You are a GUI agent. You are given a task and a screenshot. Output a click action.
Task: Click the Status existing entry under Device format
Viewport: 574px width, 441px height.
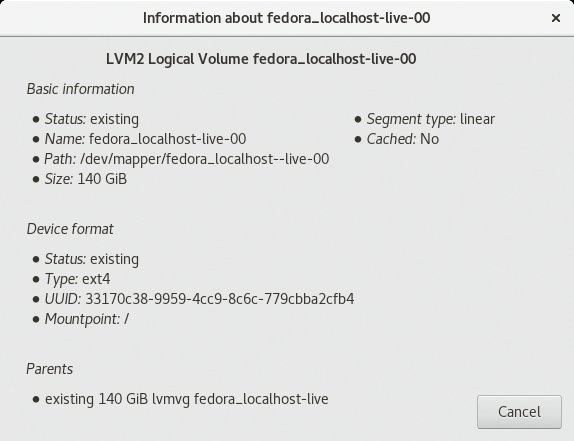pyautogui.click(x=92, y=259)
